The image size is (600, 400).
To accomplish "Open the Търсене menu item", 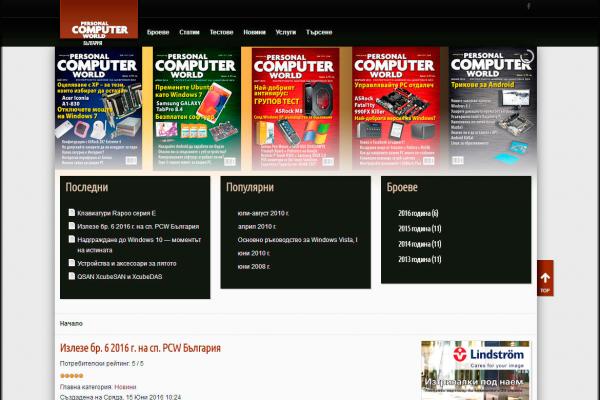I will coord(319,32).
